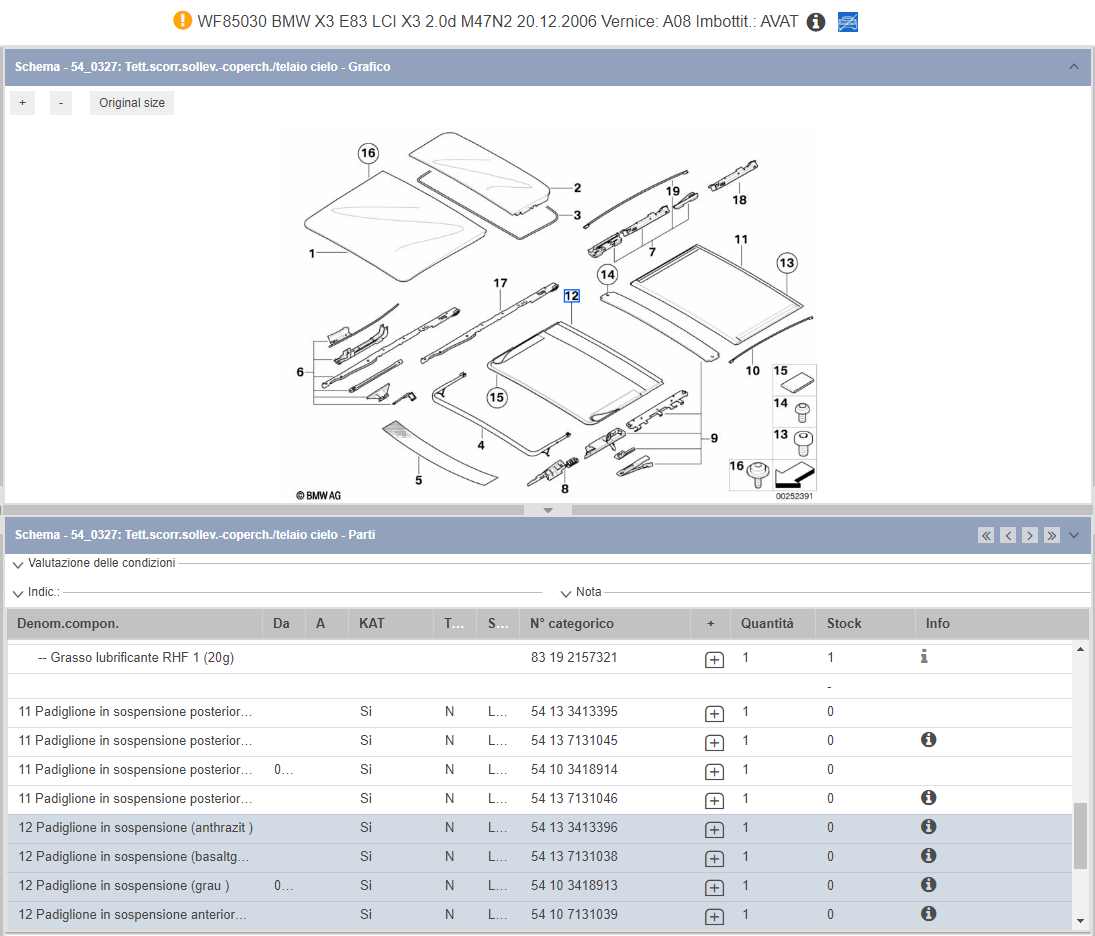Screen dimensions: 1095x936
Task: Add part 54 13 7131038 with plus icon
Action: pos(714,858)
